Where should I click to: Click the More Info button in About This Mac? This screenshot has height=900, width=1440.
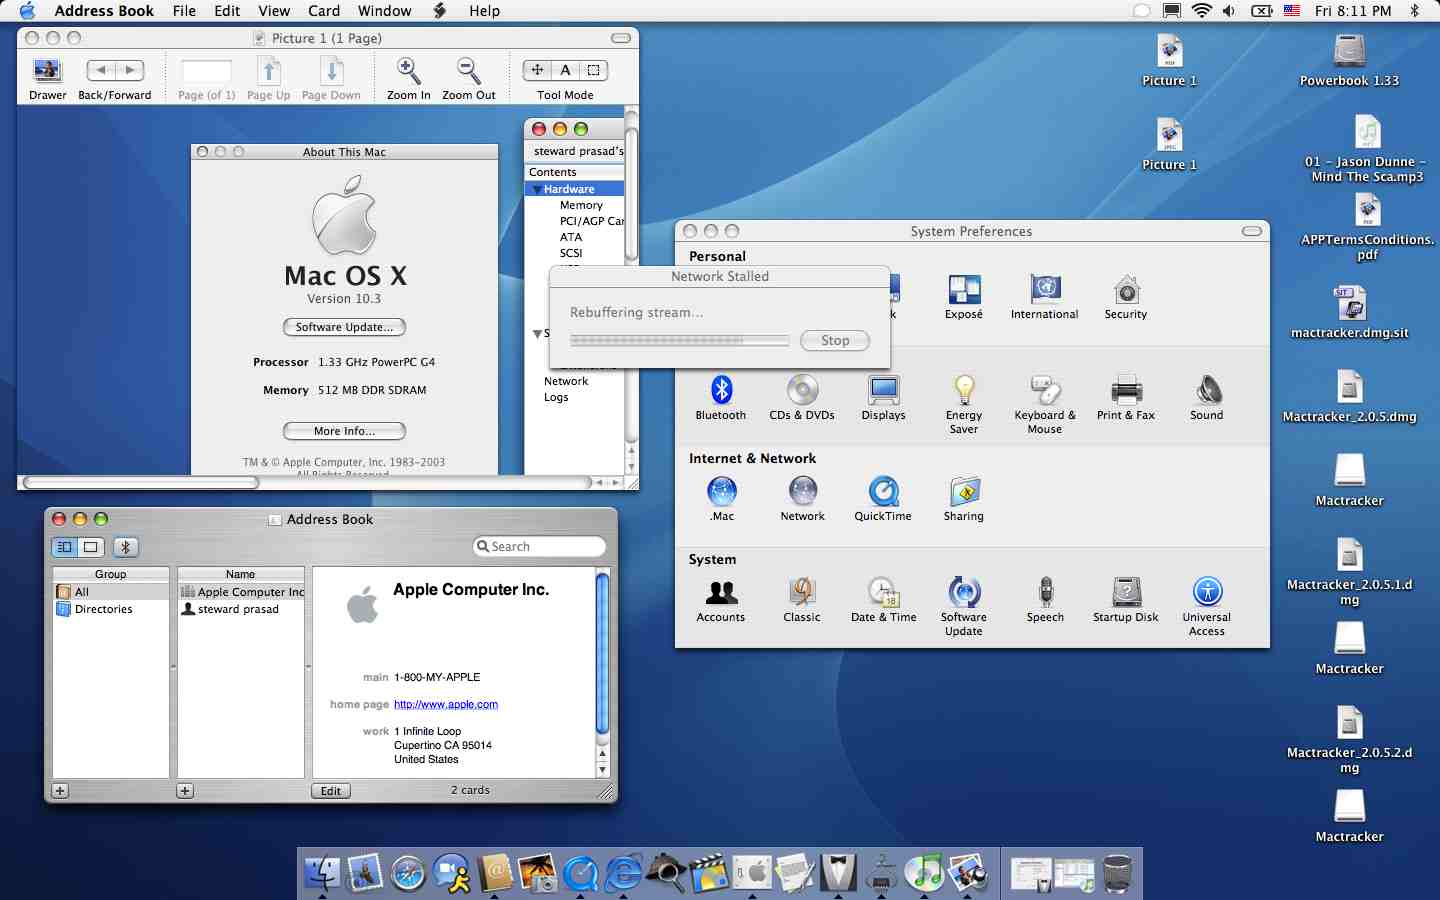(344, 431)
